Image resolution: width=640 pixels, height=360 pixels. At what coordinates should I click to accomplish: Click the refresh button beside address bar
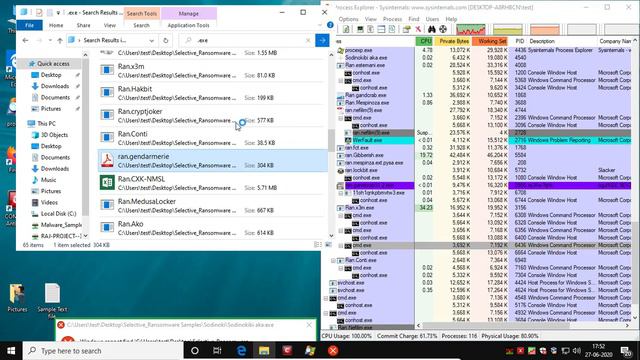click(x=165, y=40)
